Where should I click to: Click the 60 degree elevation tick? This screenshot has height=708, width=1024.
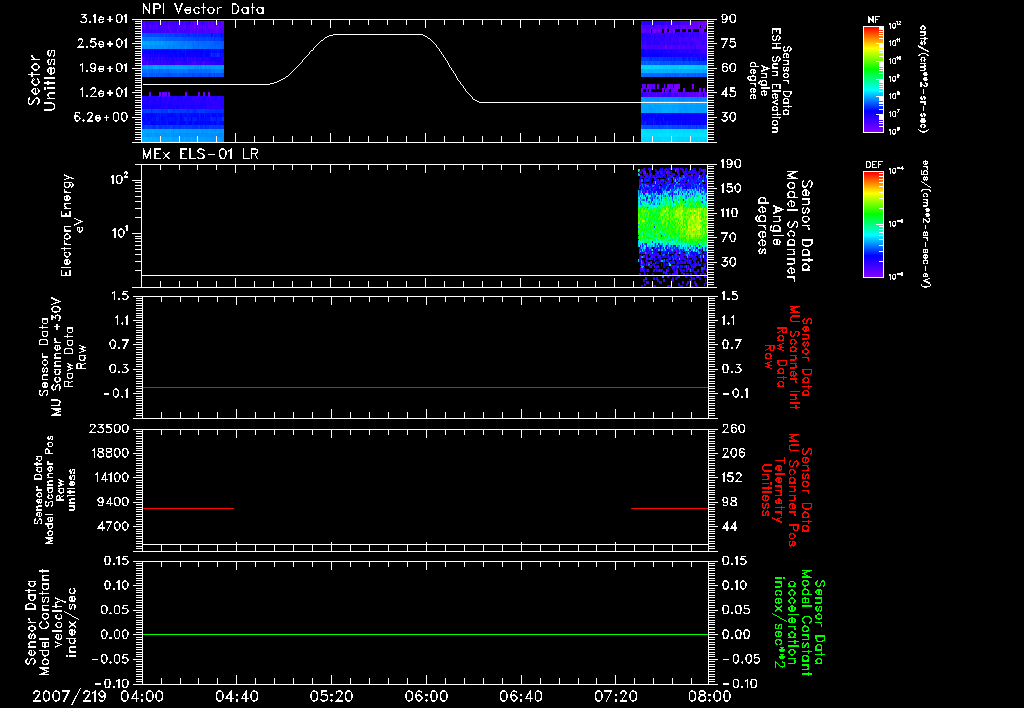tap(729, 68)
